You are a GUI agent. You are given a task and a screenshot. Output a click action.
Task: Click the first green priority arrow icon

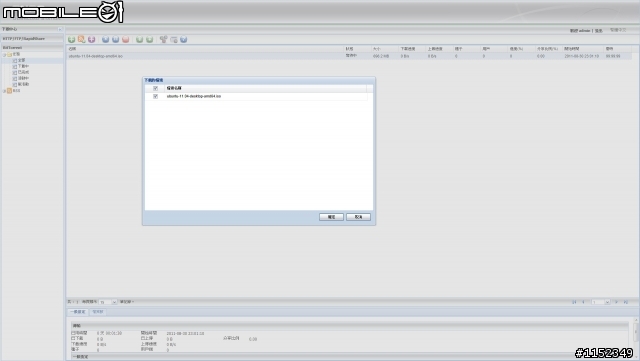(x=140, y=40)
